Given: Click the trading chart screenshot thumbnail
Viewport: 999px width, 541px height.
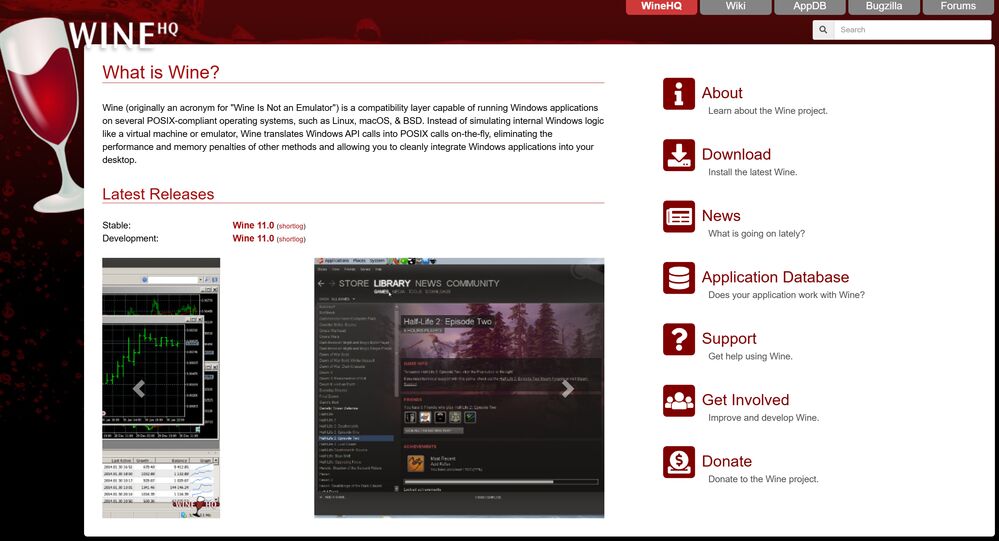Looking at the screenshot, I should [x=161, y=388].
